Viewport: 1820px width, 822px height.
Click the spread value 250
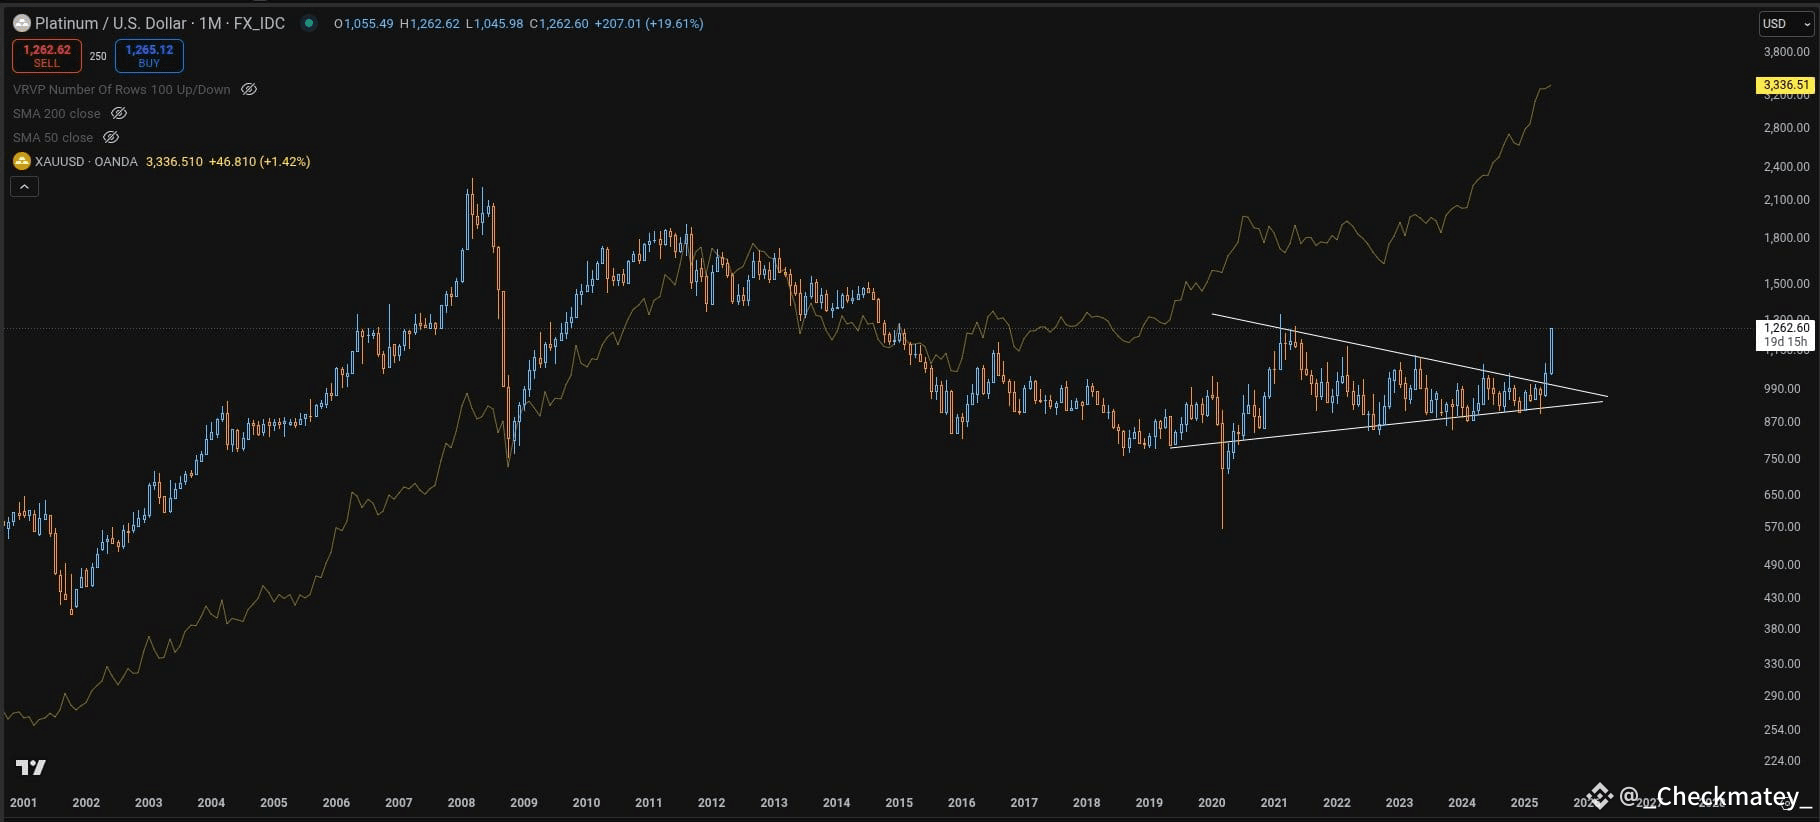pyautogui.click(x=98, y=56)
